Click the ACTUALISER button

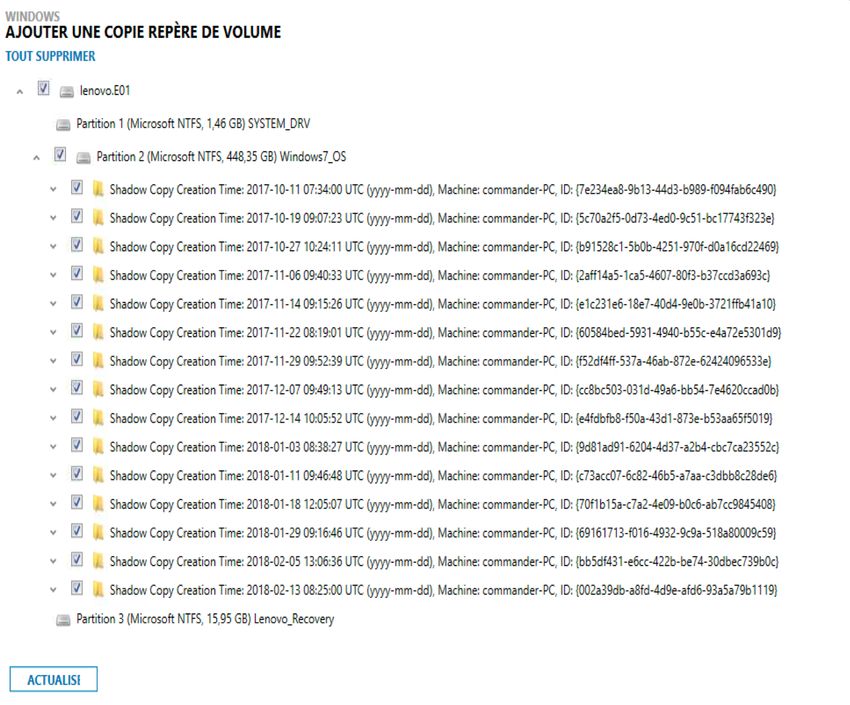[x=54, y=679]
